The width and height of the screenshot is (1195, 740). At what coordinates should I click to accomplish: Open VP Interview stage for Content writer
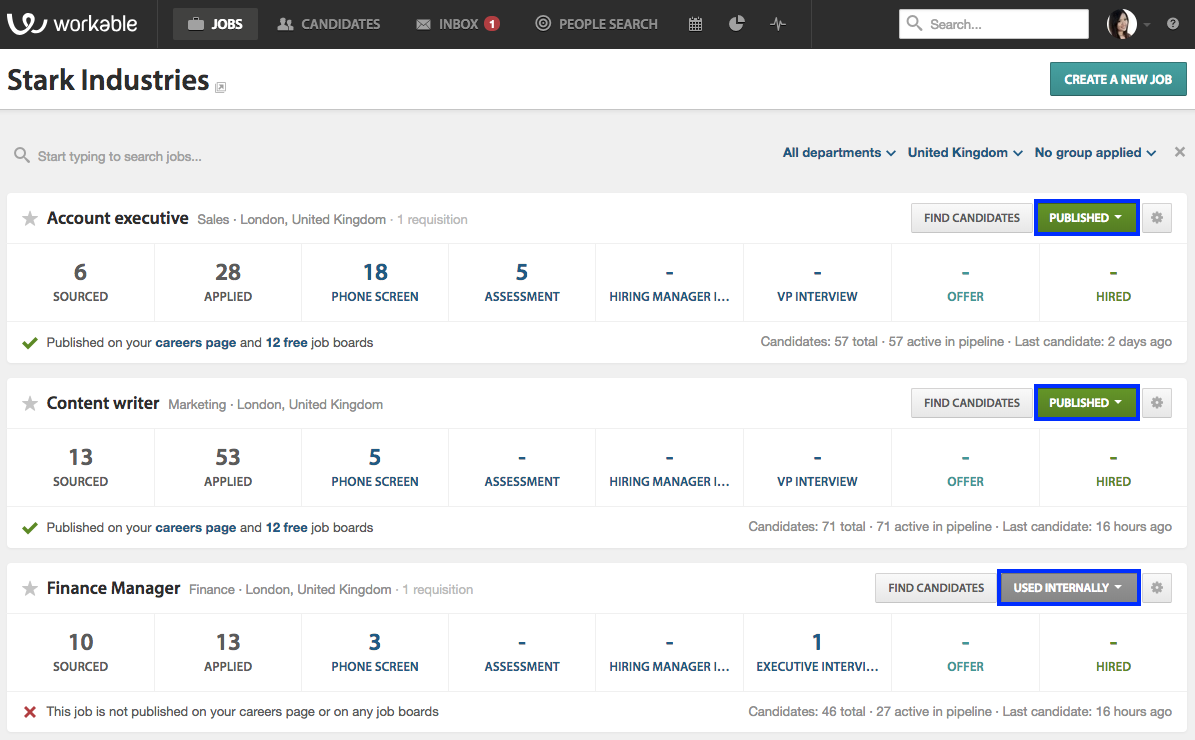pos(817,467)
